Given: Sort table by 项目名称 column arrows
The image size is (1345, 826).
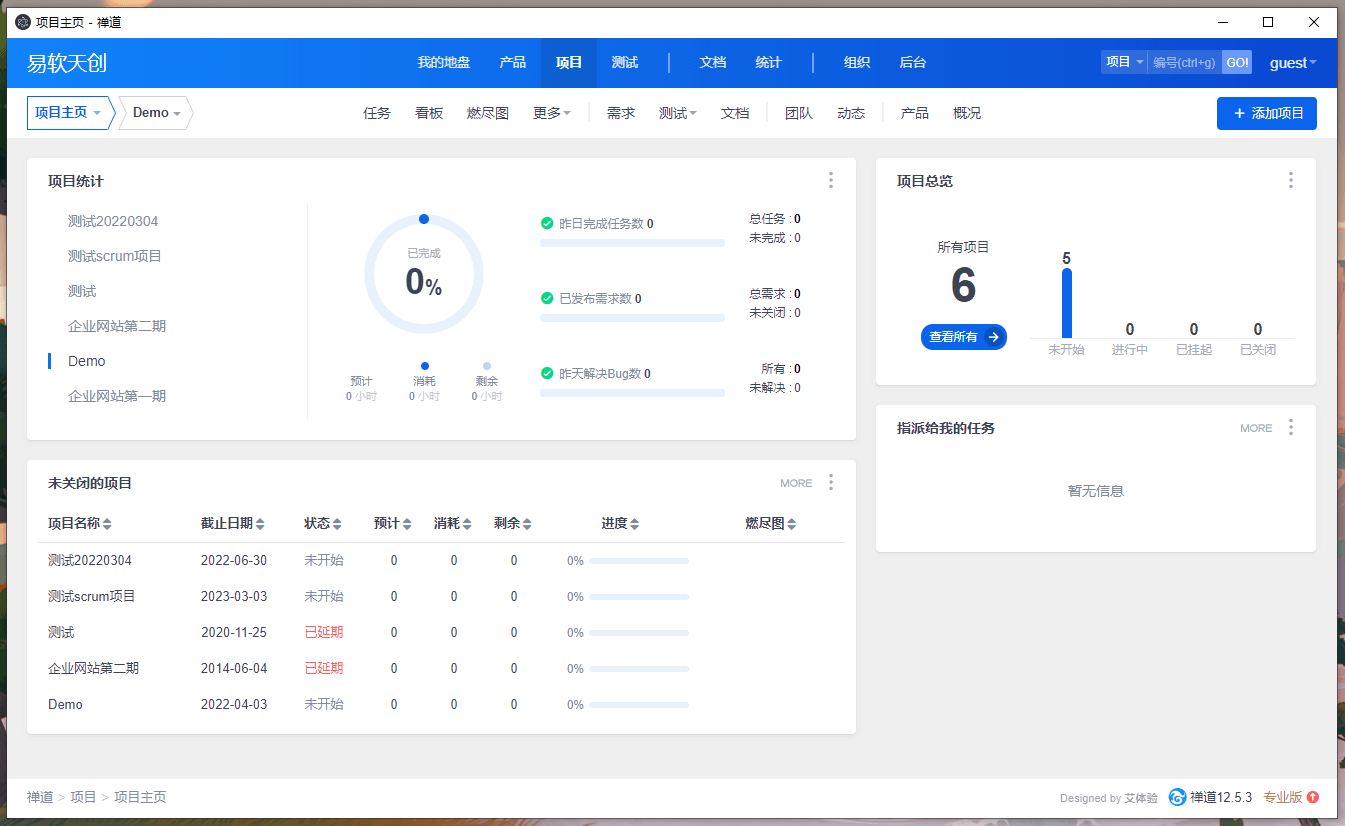Looking at the screenshot, I should [107, 524].
